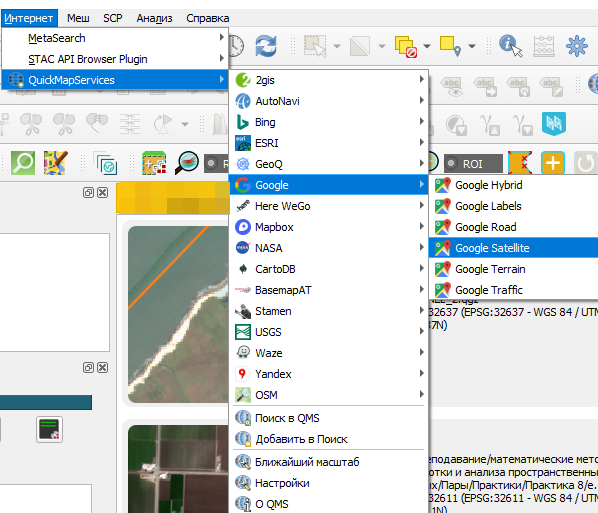Image resolution: width=598 pixels, height=513 pixels.
Task: Click the coastline satellite image thumbnail
Action: (178, 314)
